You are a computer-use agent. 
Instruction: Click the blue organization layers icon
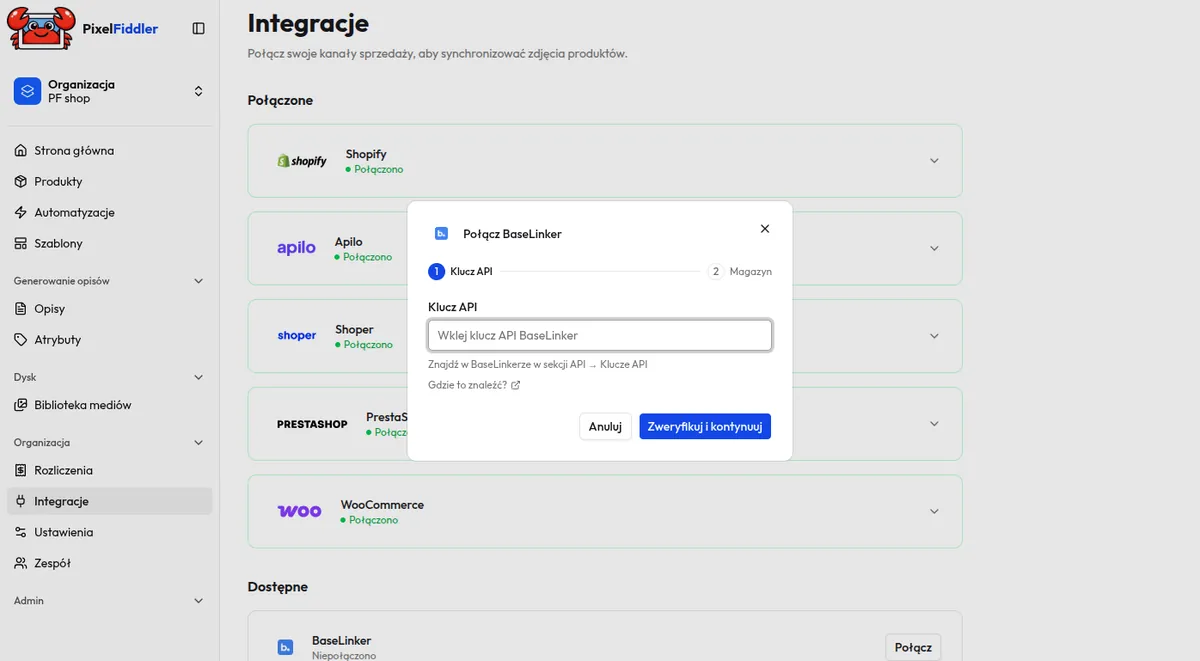[x=27, y=91]
